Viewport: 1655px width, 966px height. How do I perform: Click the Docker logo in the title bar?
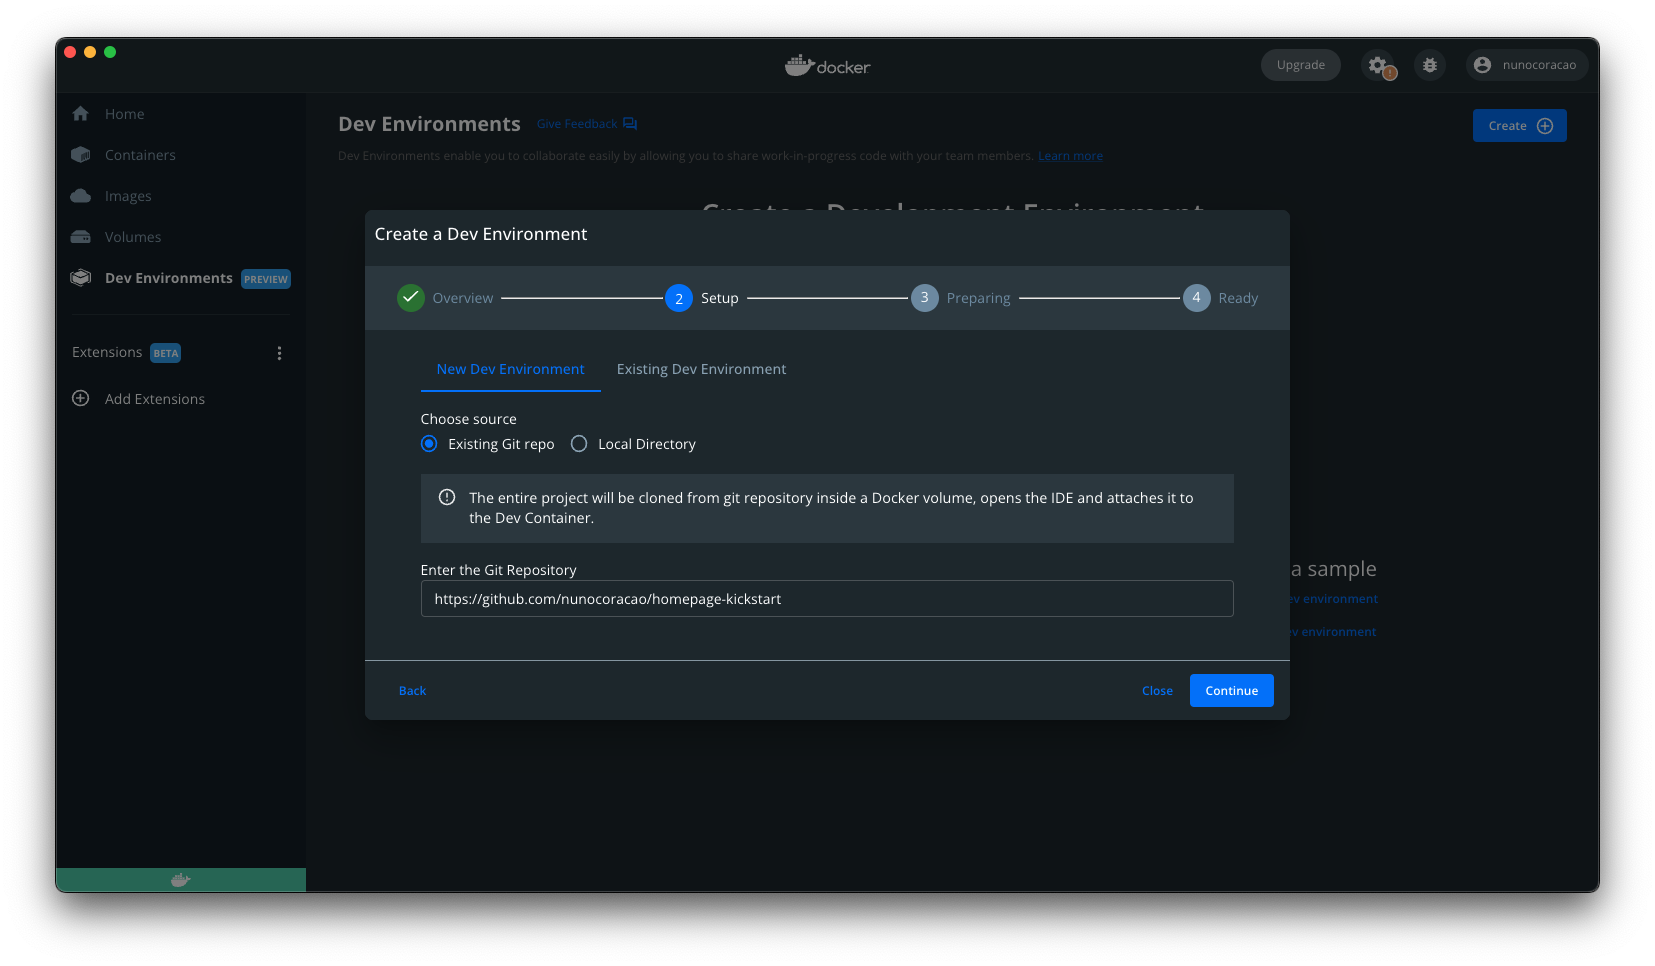[827, 66]
